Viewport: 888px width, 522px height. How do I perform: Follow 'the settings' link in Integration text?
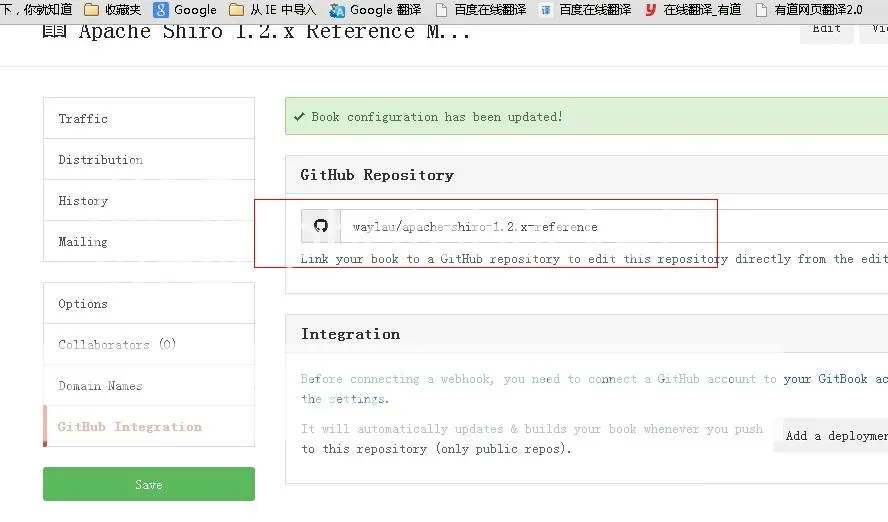coord(343,399)
